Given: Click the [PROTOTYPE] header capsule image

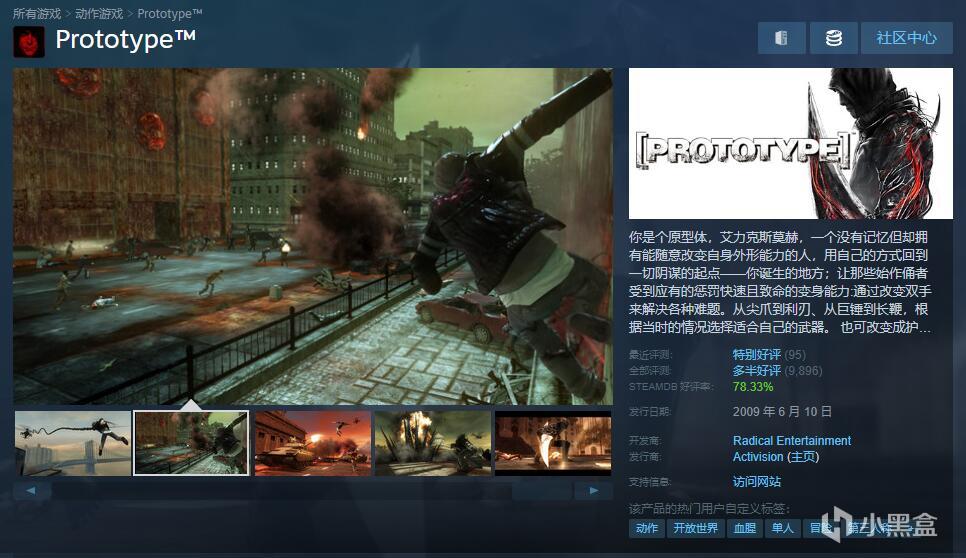Looking at the screenshot, I should (790, 144).
